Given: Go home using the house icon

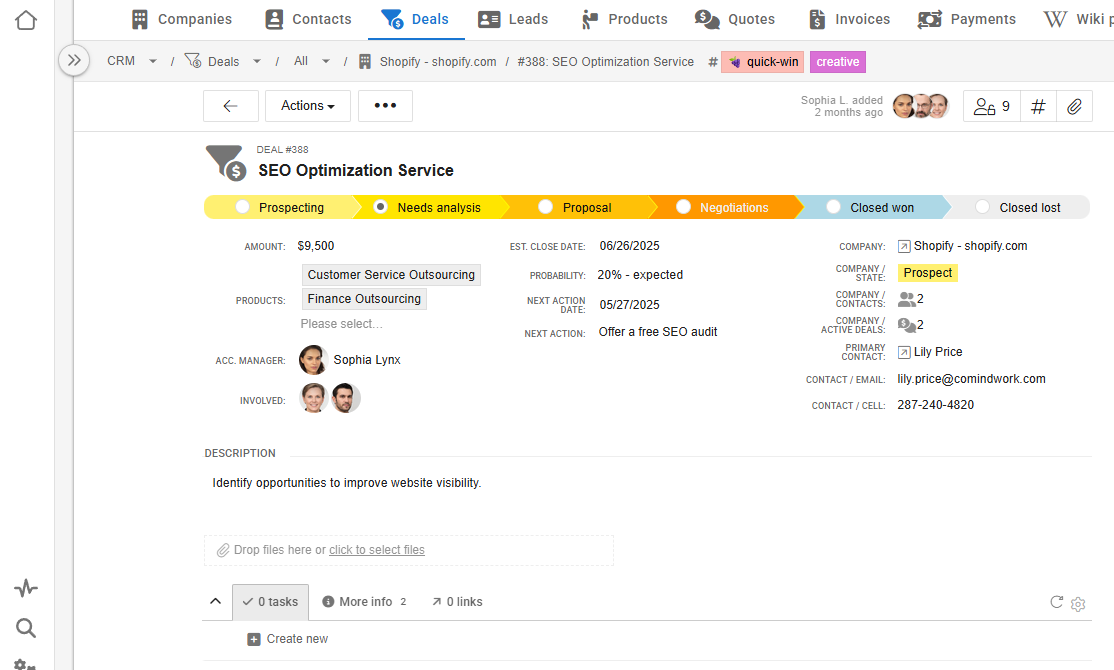Looking at the screenshot, I should point(25,19).
